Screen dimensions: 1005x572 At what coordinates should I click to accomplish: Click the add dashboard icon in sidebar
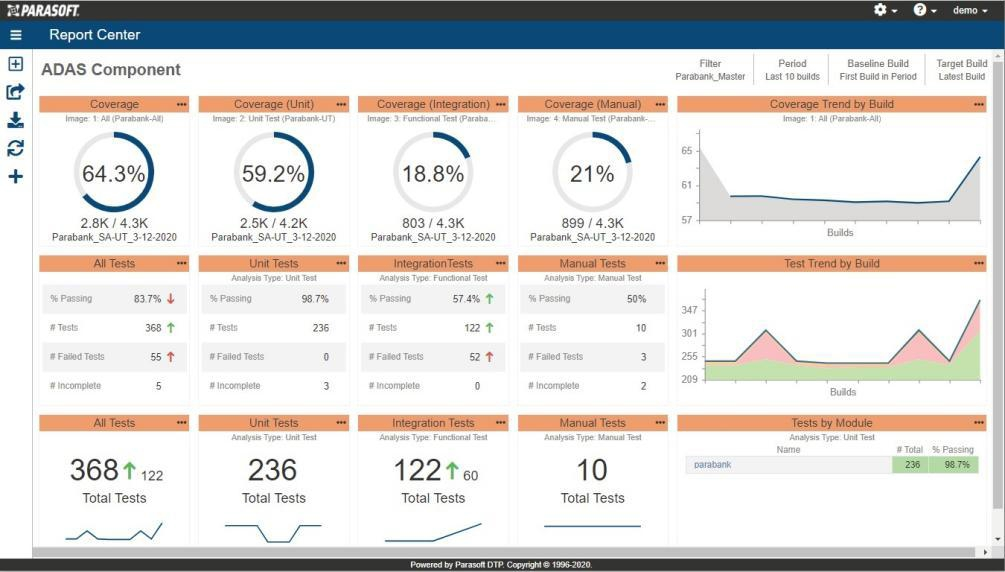pyautogui.click(x=15, y=64)
